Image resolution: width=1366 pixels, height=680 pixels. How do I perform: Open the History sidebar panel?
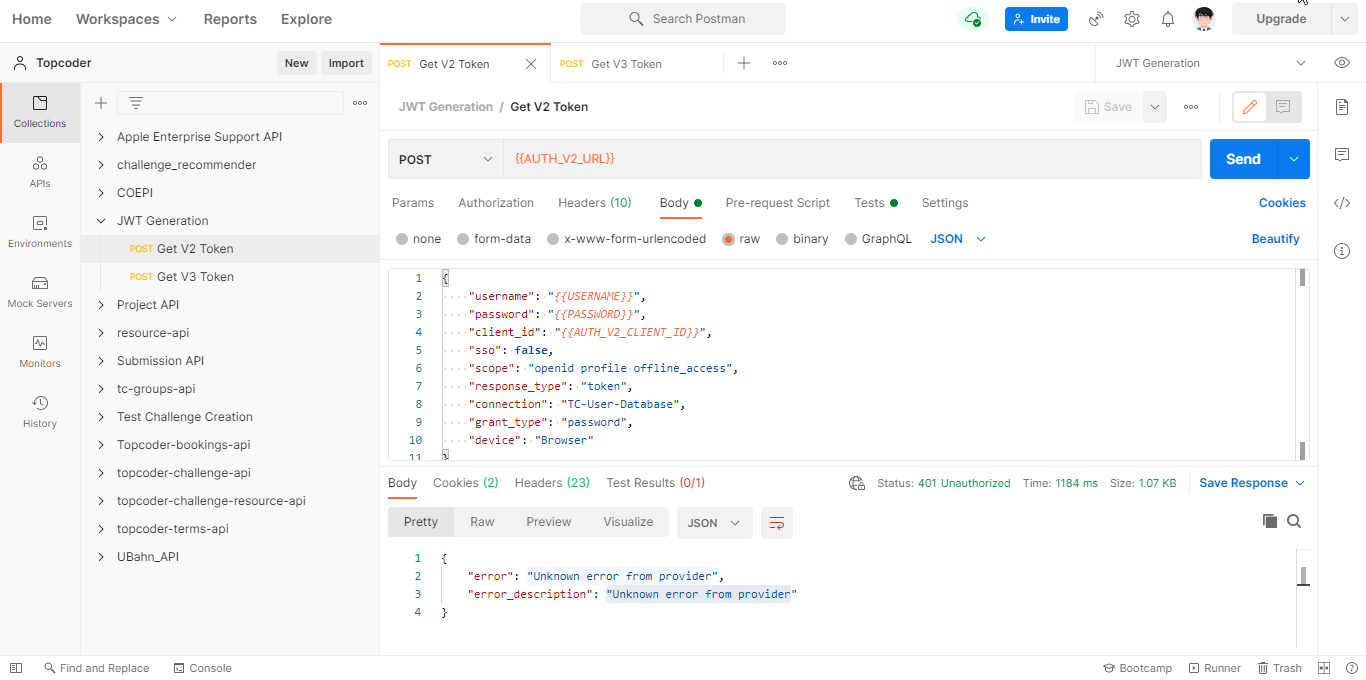(40, 412)
